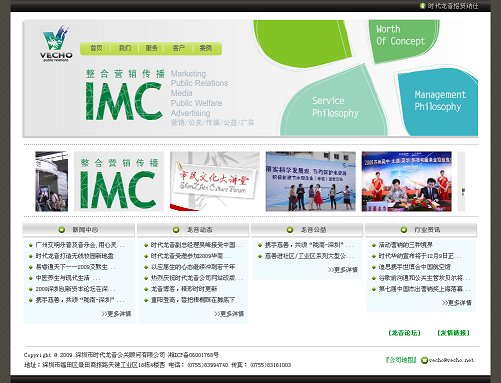
Task: Click the green circle icon beside 龙音公益
Action: 290,230
